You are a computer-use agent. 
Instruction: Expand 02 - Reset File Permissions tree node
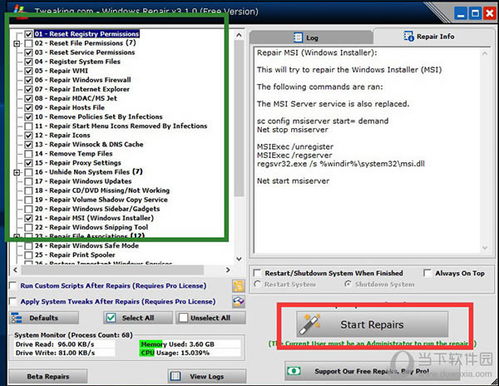(16, 43)
